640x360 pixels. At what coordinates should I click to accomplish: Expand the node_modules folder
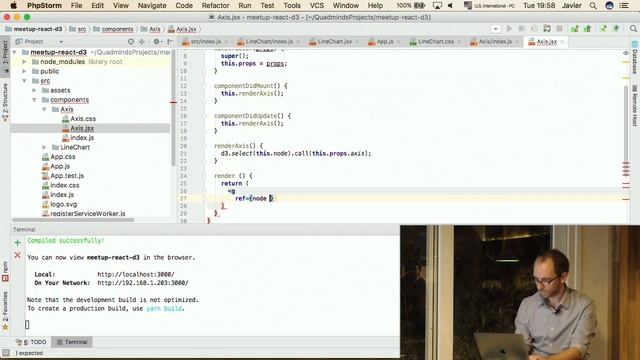pos(24,62)
